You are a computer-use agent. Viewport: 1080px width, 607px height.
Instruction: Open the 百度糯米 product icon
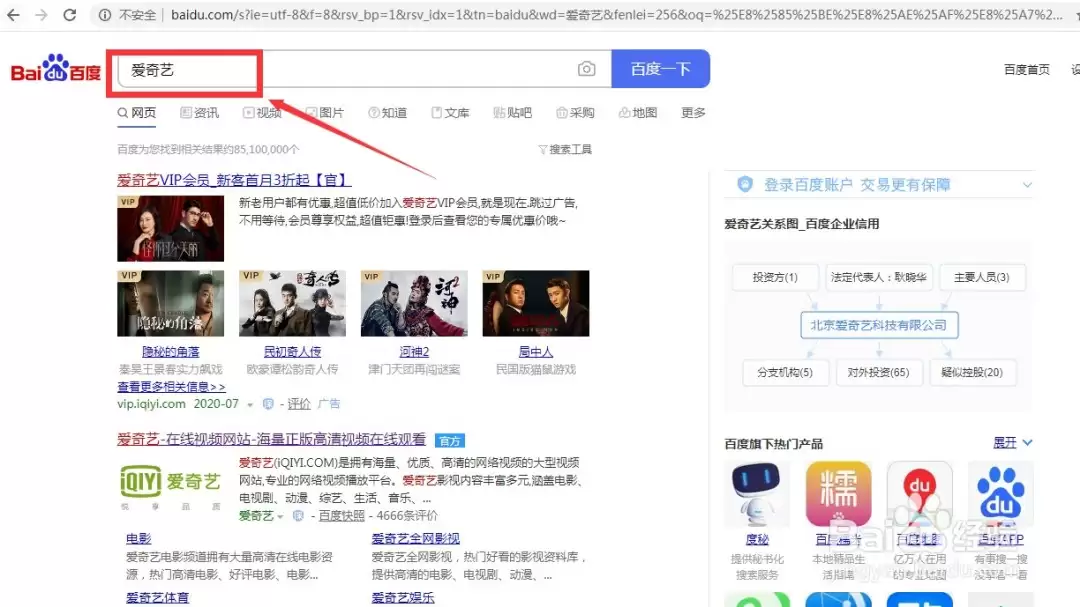[838, 495]
